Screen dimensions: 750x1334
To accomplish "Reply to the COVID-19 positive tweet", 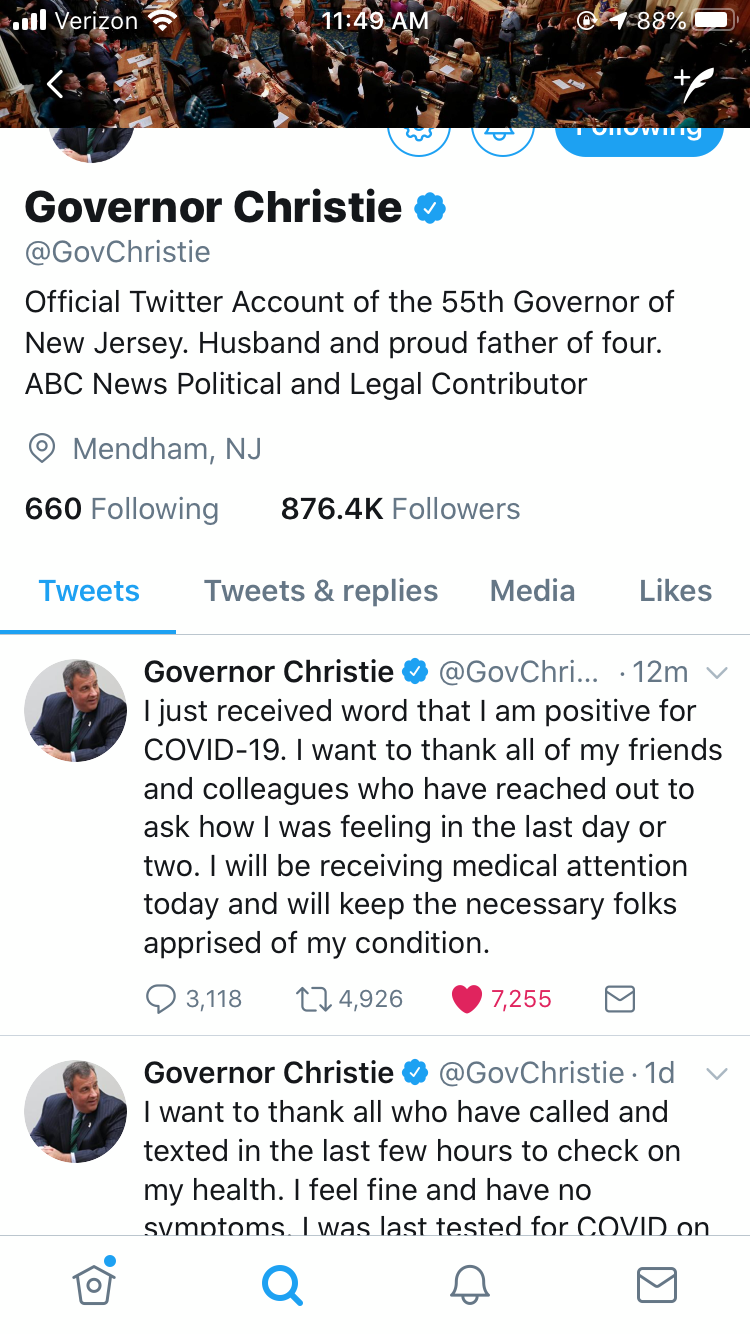I will point(161,998).
